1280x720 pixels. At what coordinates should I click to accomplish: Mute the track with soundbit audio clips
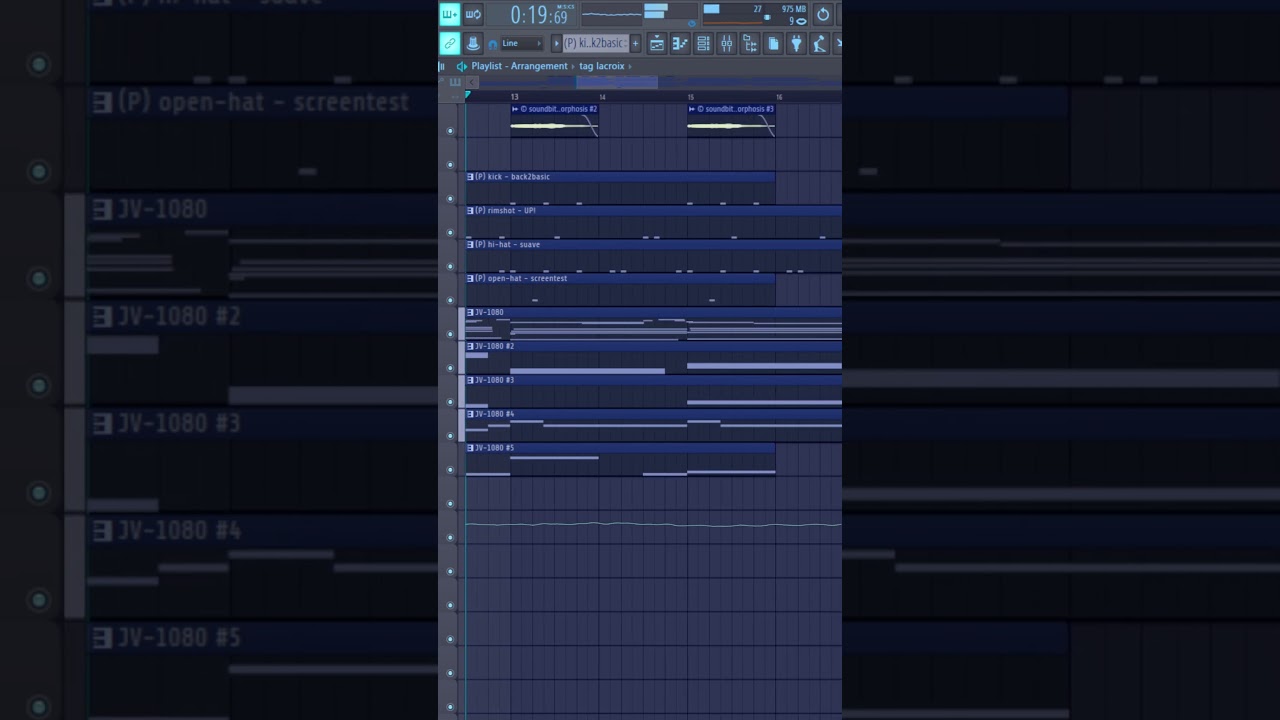click(450, 131)
